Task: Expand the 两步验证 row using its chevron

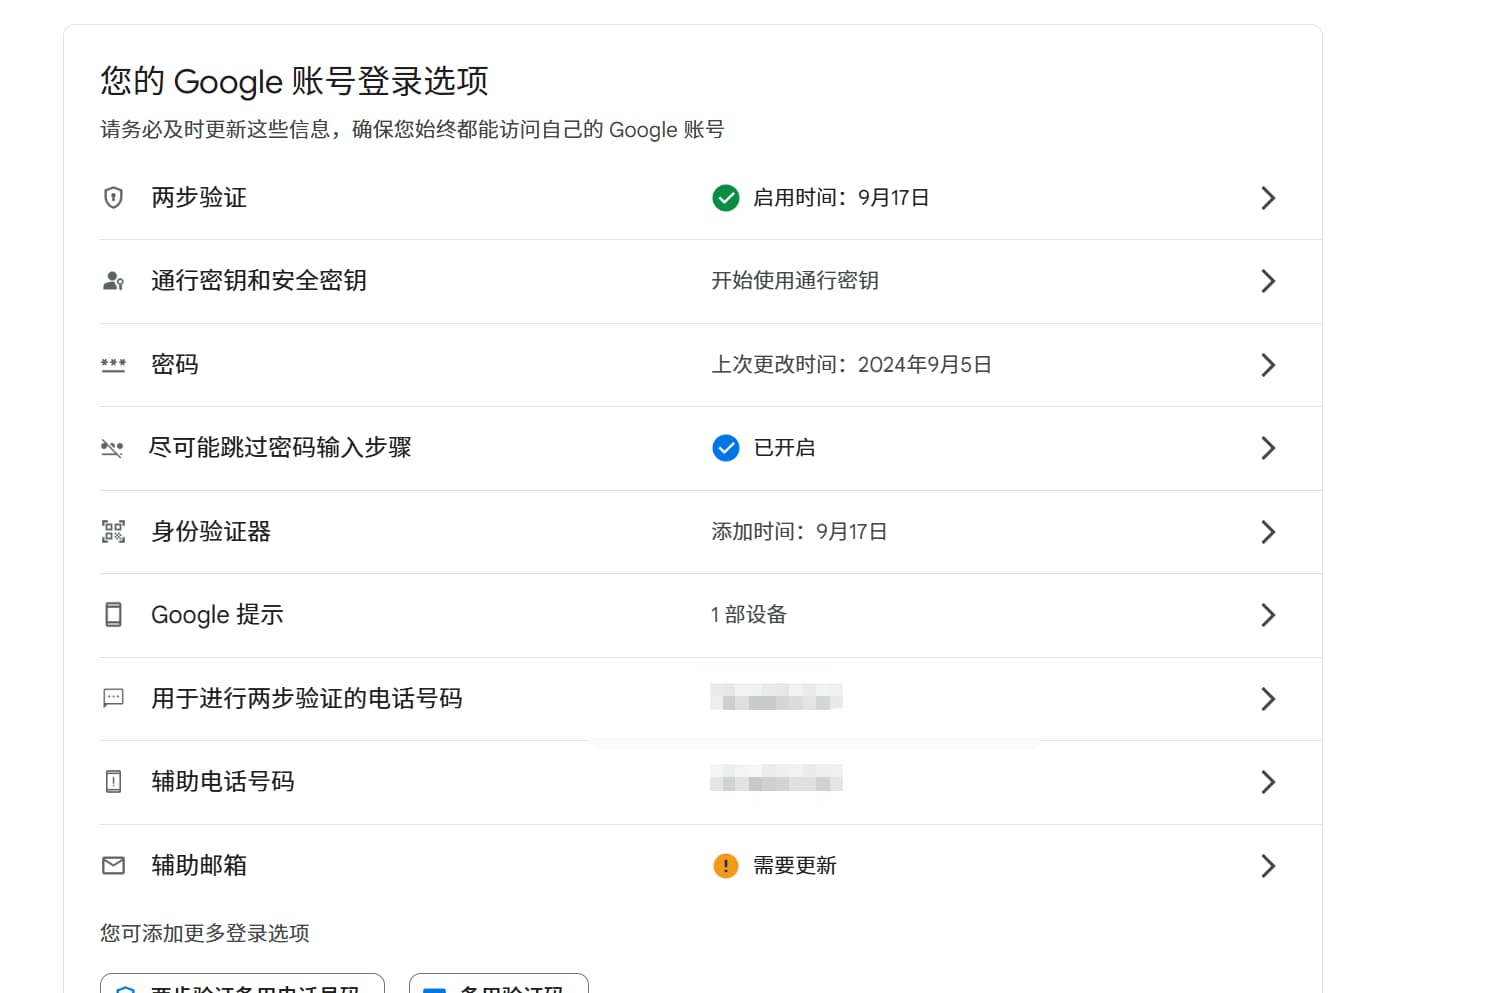Action: (x=1268, y=198)
